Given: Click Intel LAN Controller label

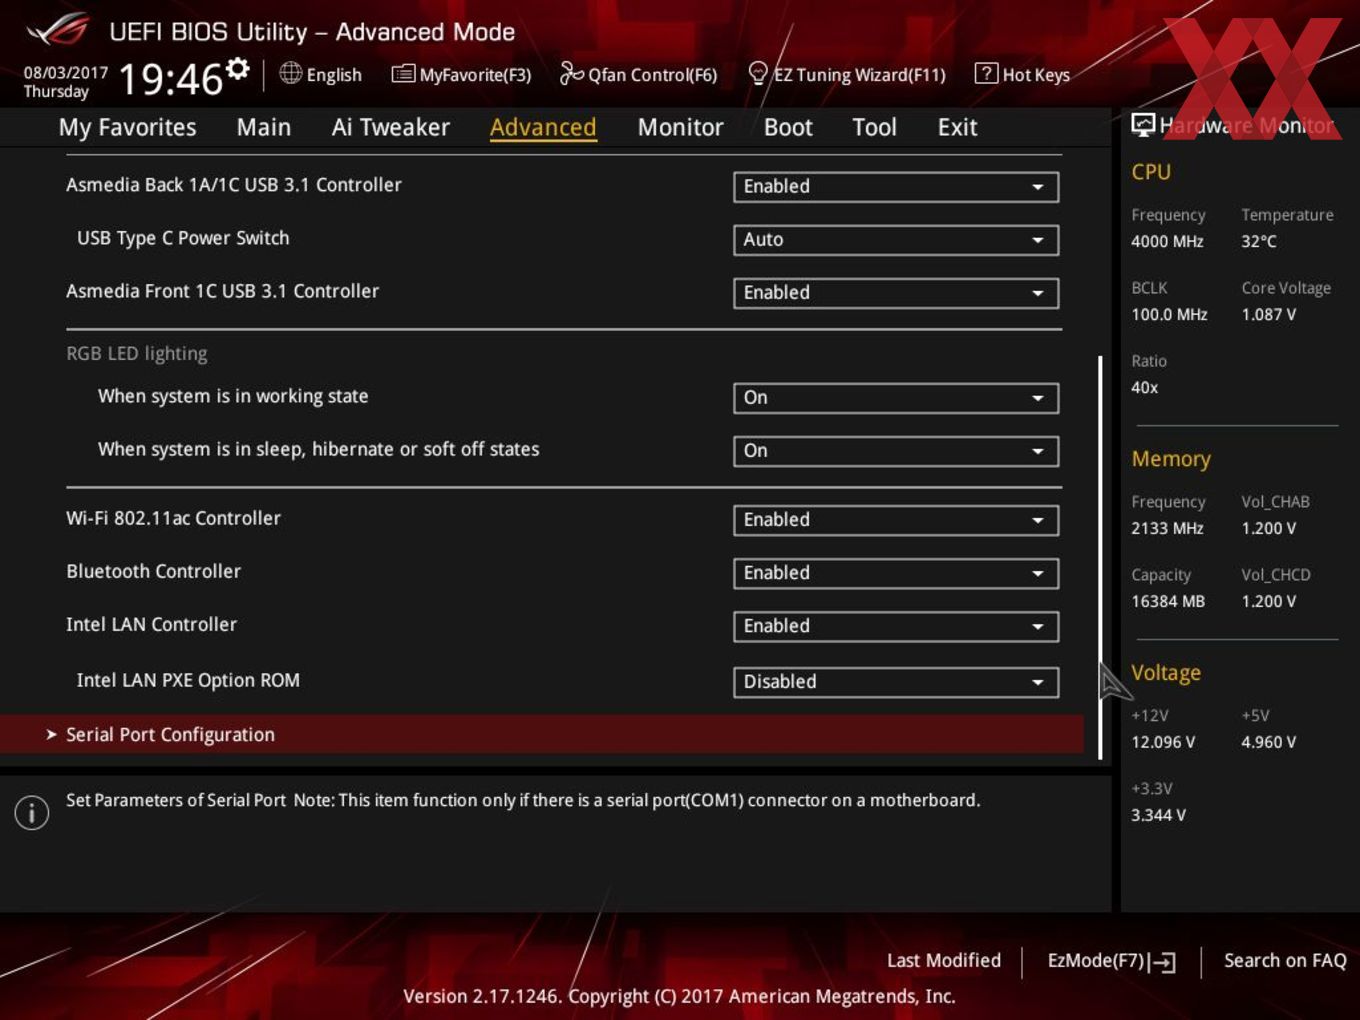Looking at the screenshot, I should [x=151, y=624].
